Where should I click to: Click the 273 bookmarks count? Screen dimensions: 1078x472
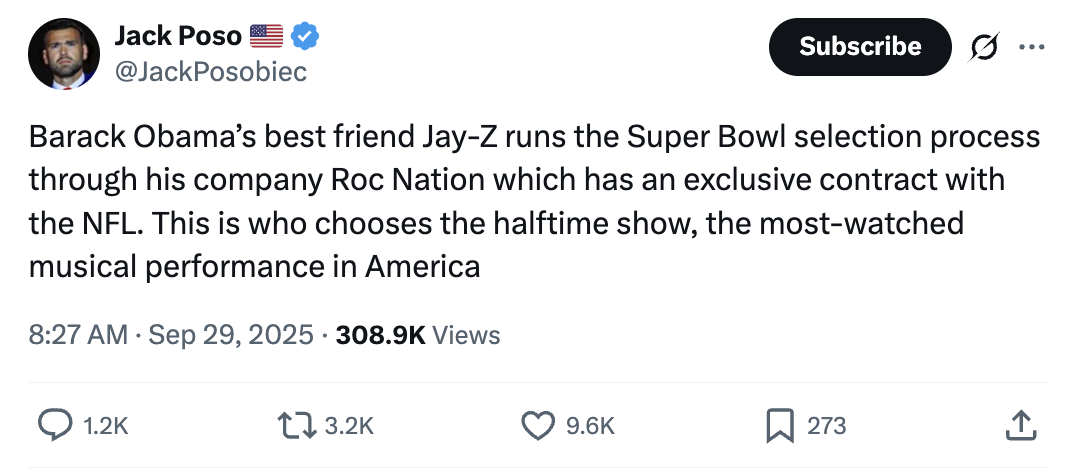tap(826, 426)
